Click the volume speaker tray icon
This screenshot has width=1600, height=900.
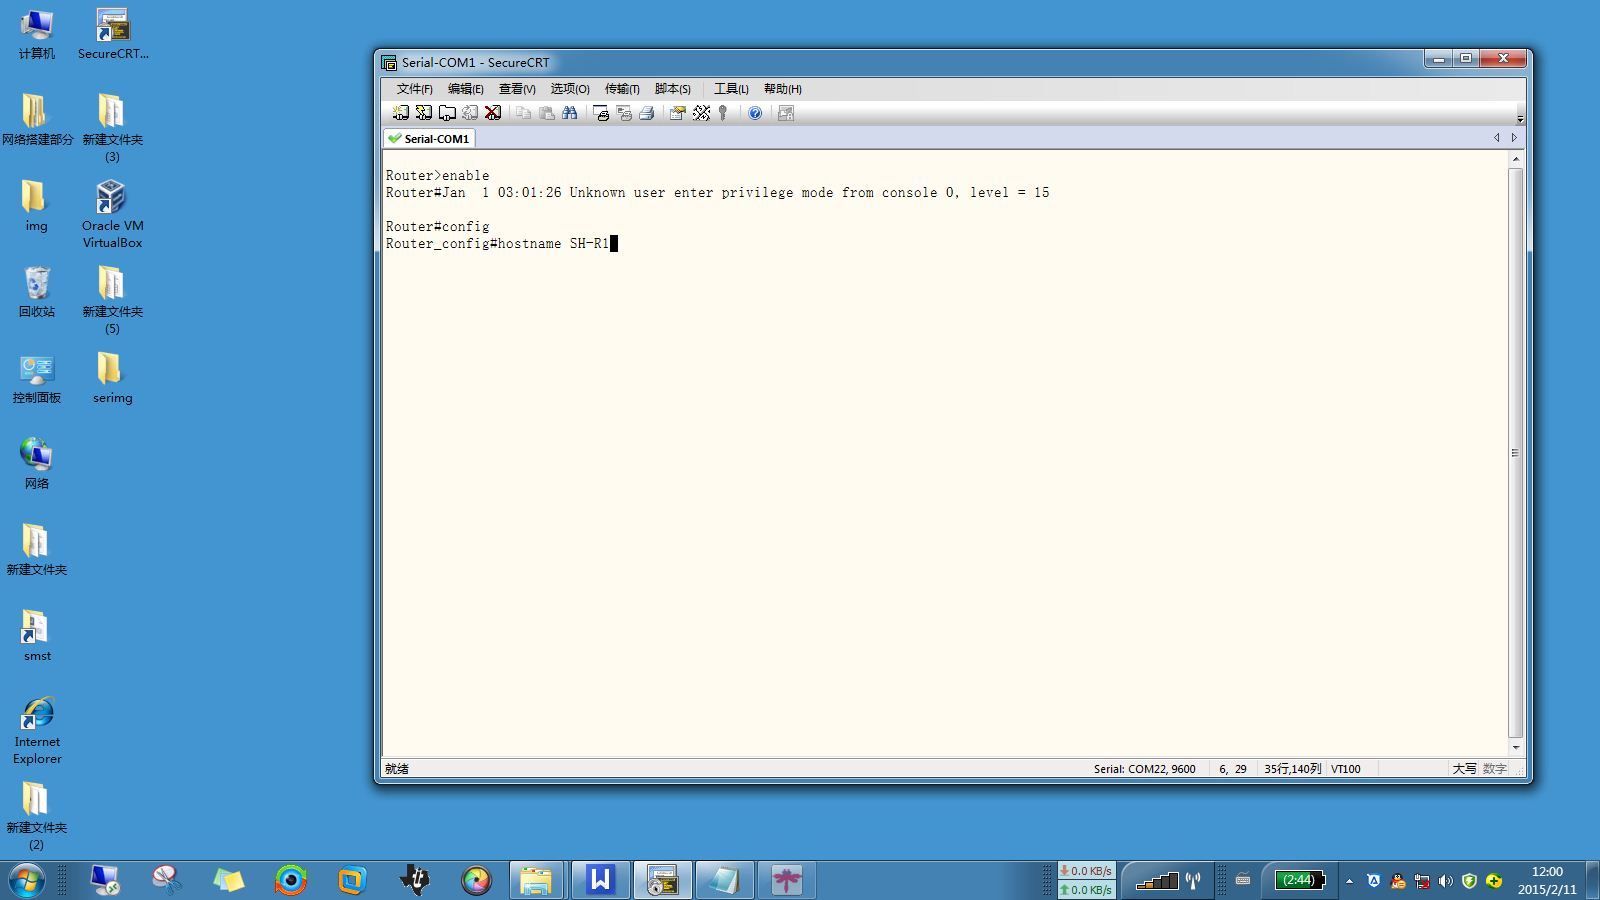[1446, 881]
